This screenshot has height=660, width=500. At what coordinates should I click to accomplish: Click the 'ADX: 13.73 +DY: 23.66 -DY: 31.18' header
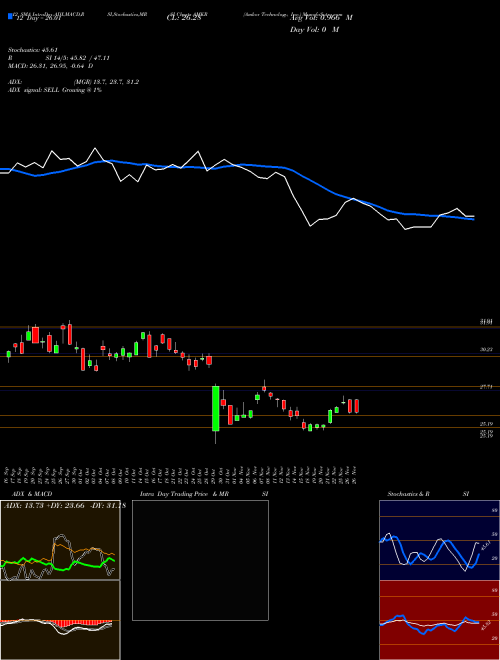click(x=64, y=506)
